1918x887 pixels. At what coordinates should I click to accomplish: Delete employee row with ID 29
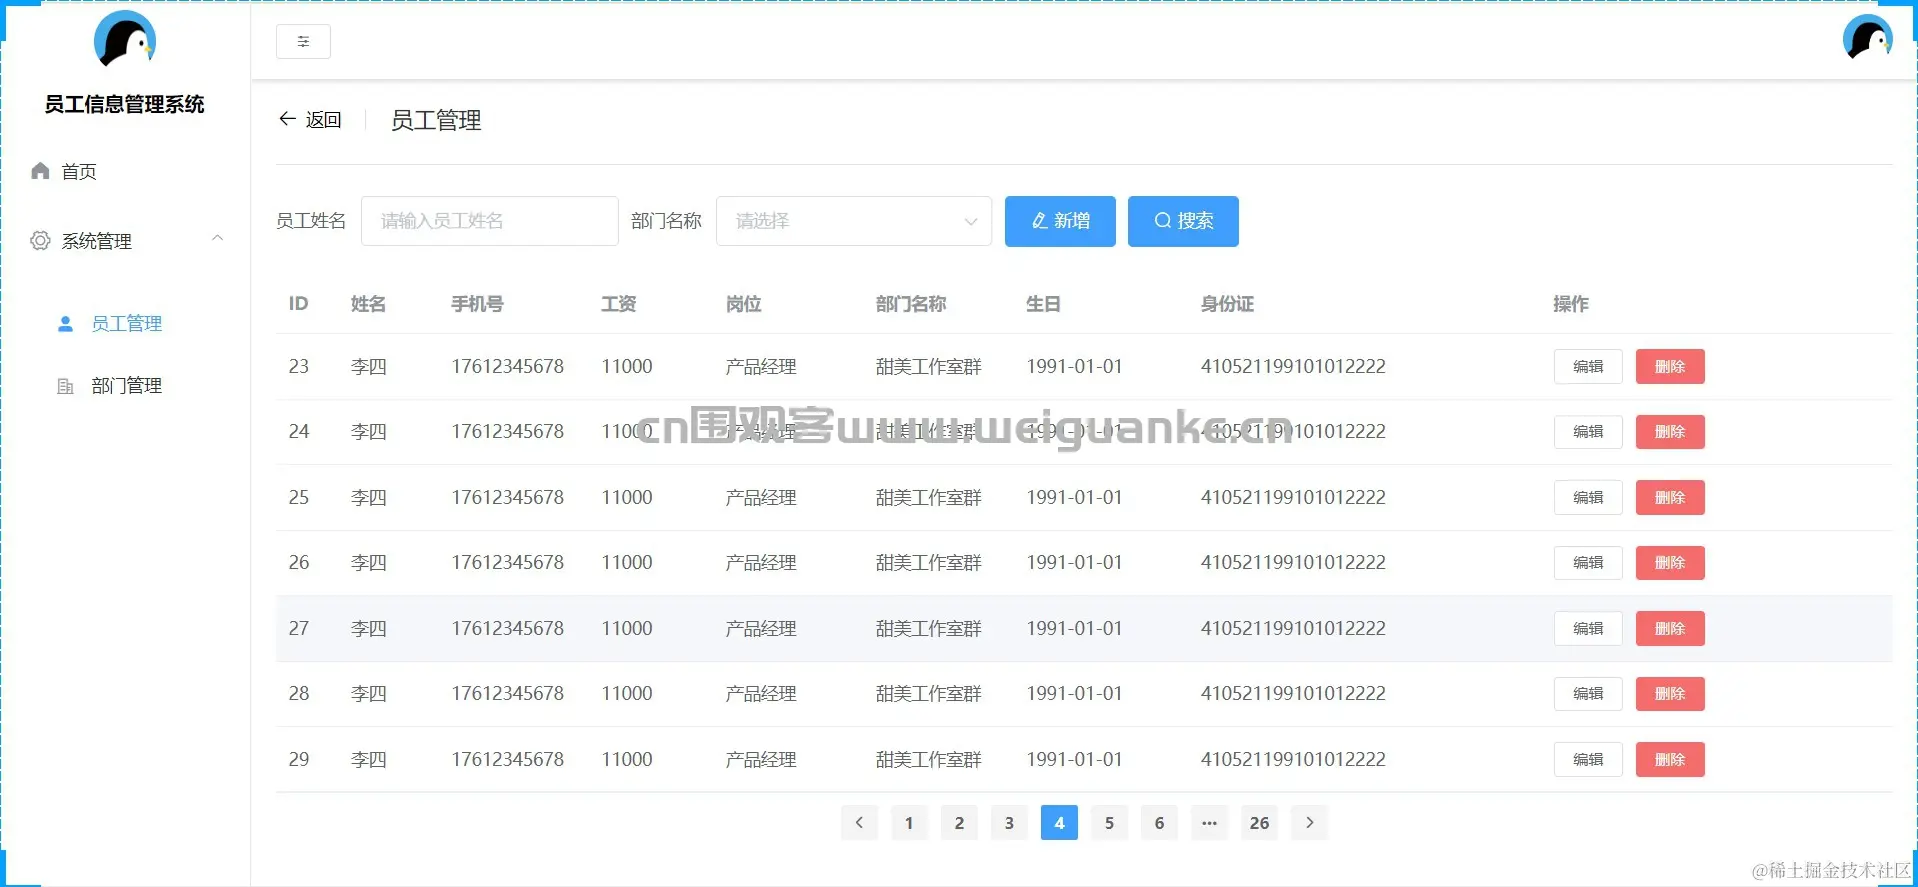1670,760
